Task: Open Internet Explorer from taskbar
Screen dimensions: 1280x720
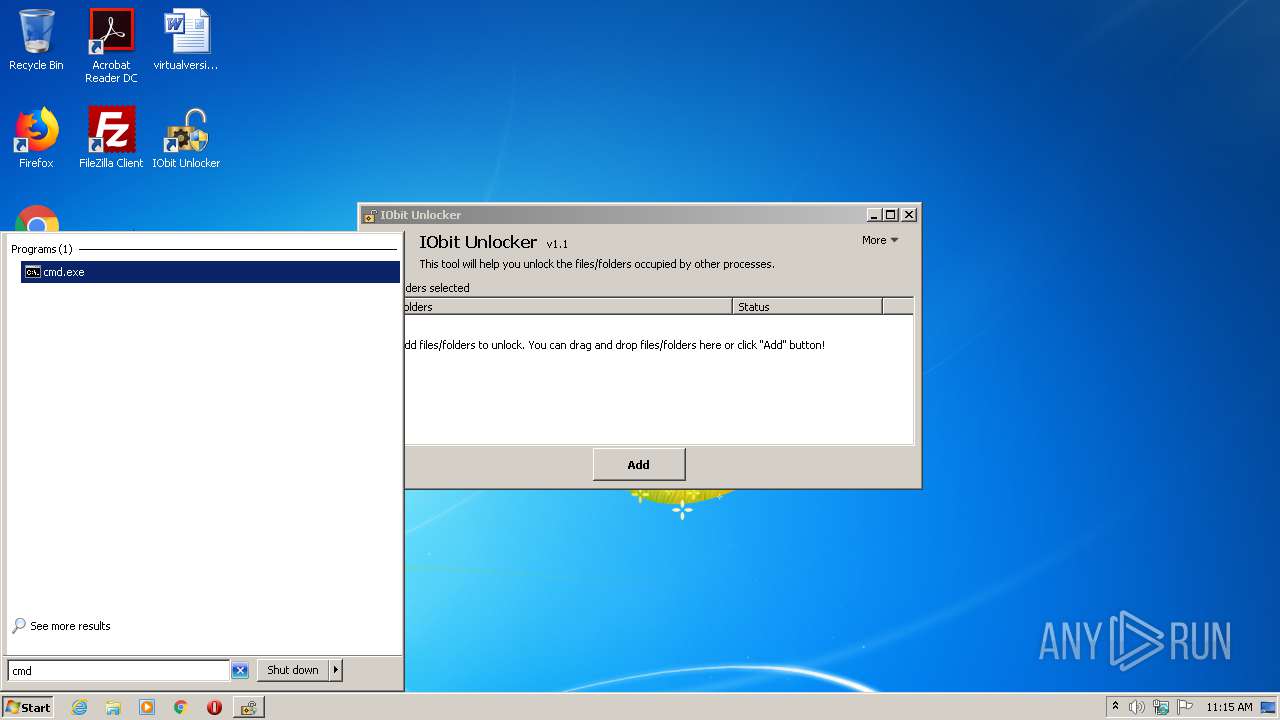Action: pyautogui.click(x=79, y=707)
